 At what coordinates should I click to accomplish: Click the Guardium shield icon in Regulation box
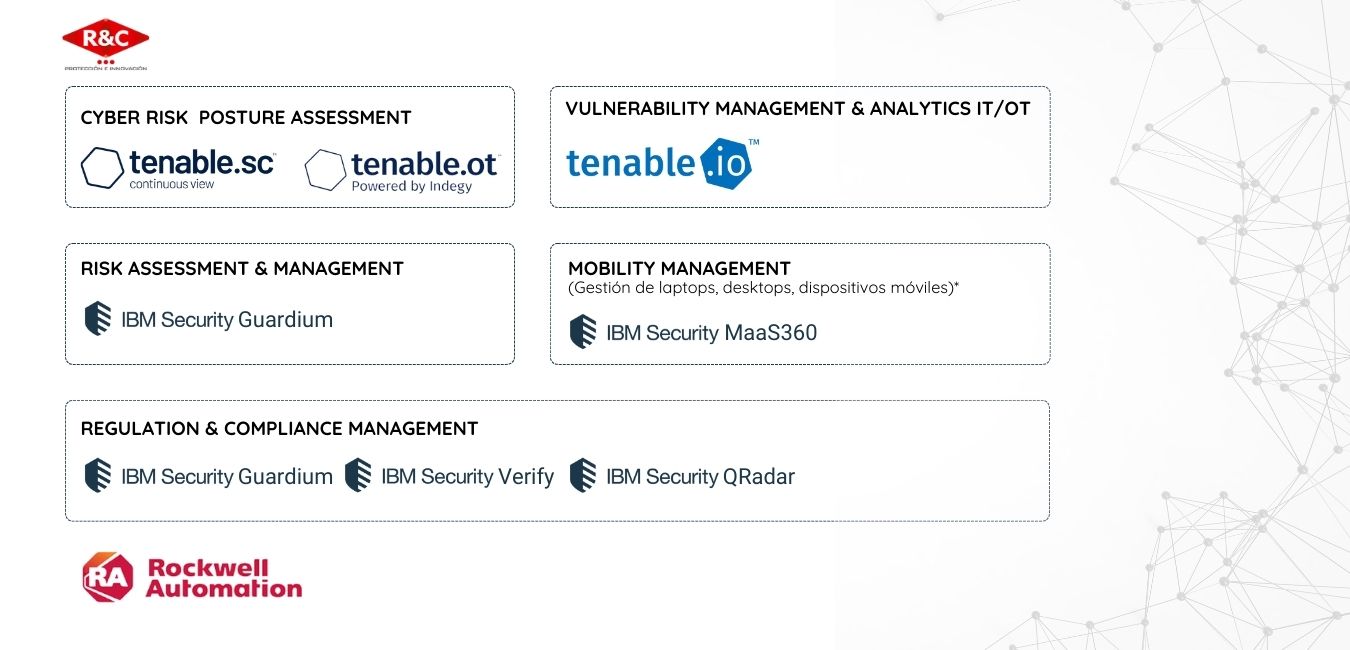(x=98, y=475)
